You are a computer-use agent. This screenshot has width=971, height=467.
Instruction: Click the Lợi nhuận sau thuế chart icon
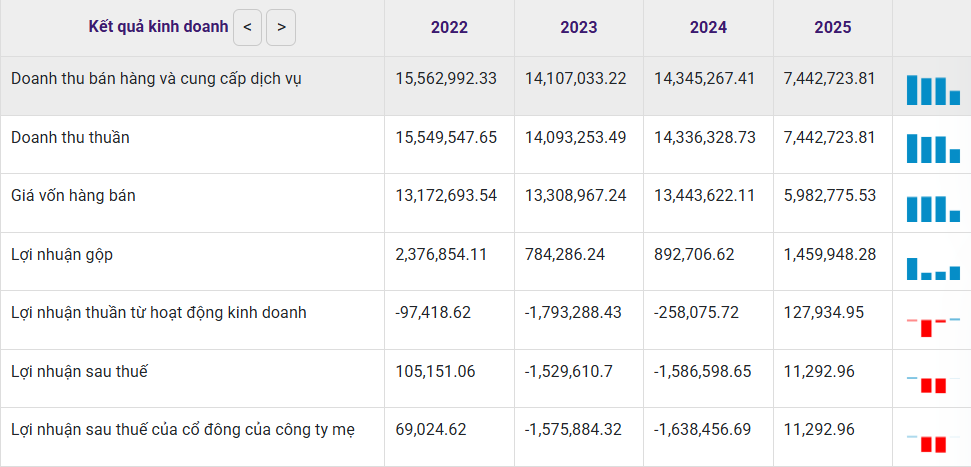(x=932, y=383)
